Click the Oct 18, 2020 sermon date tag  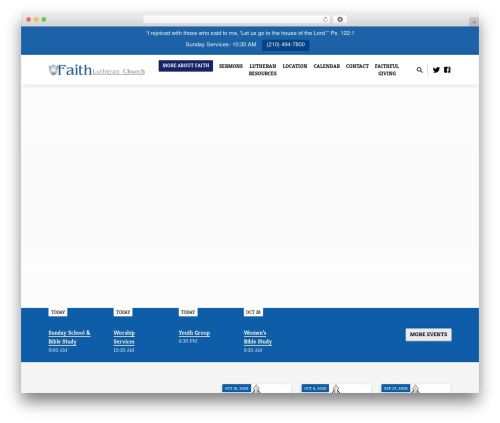[237, 388]
